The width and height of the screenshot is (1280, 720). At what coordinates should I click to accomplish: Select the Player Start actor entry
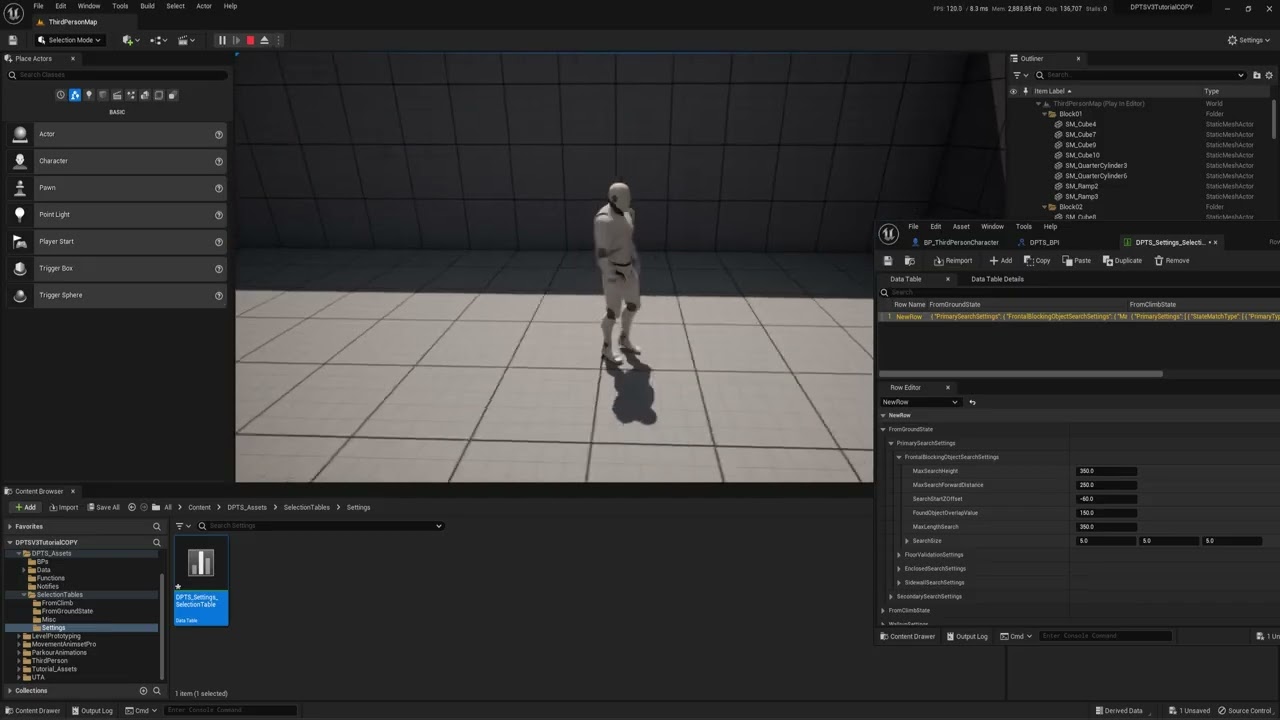pos(117,241)
